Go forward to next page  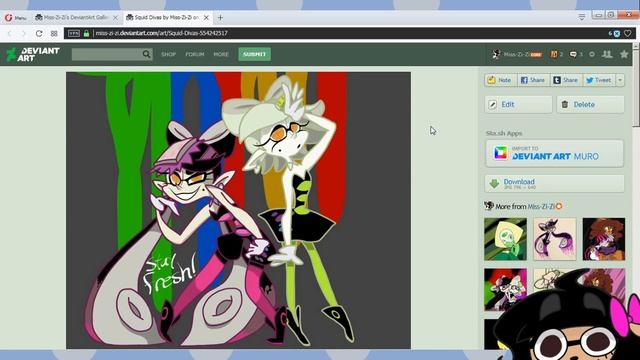pos(24,33)
